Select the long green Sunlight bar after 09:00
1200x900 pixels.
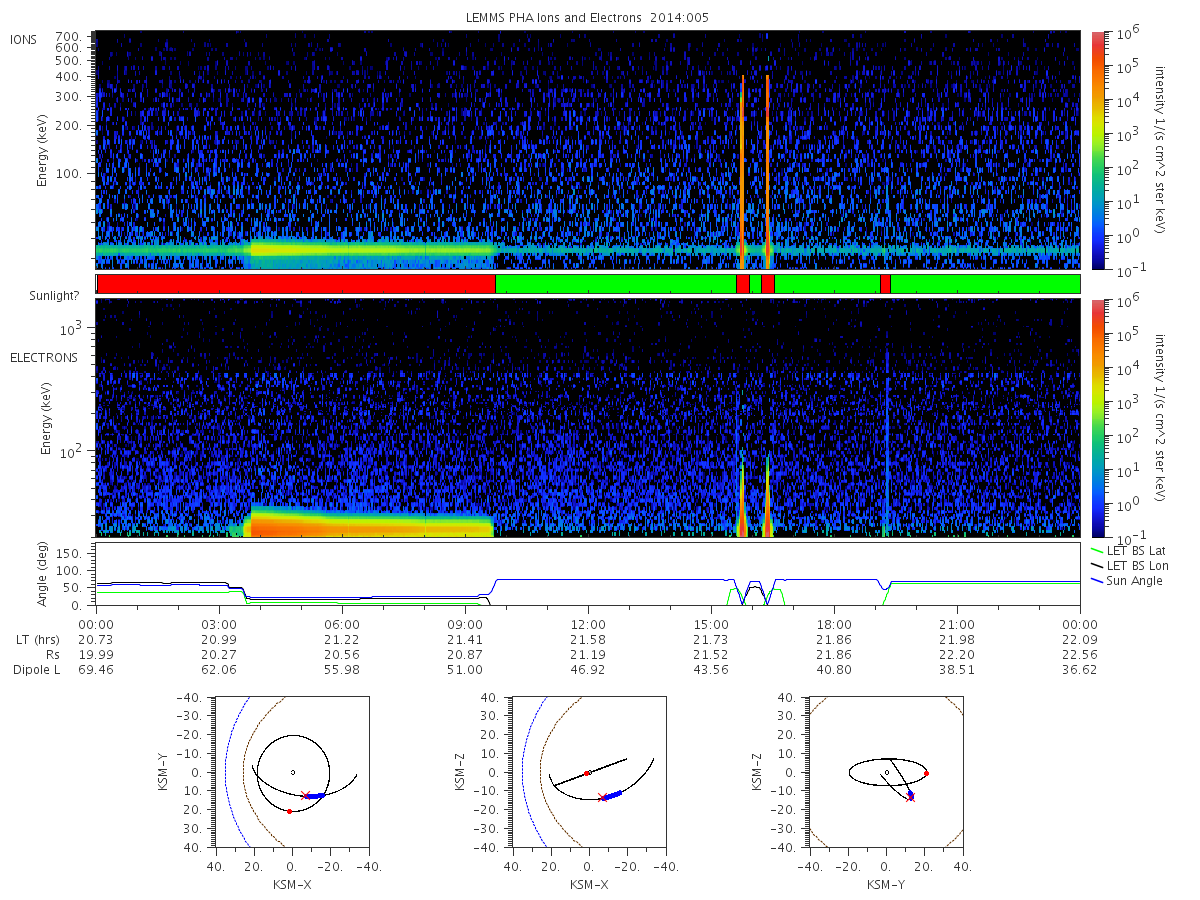[616, 284]
